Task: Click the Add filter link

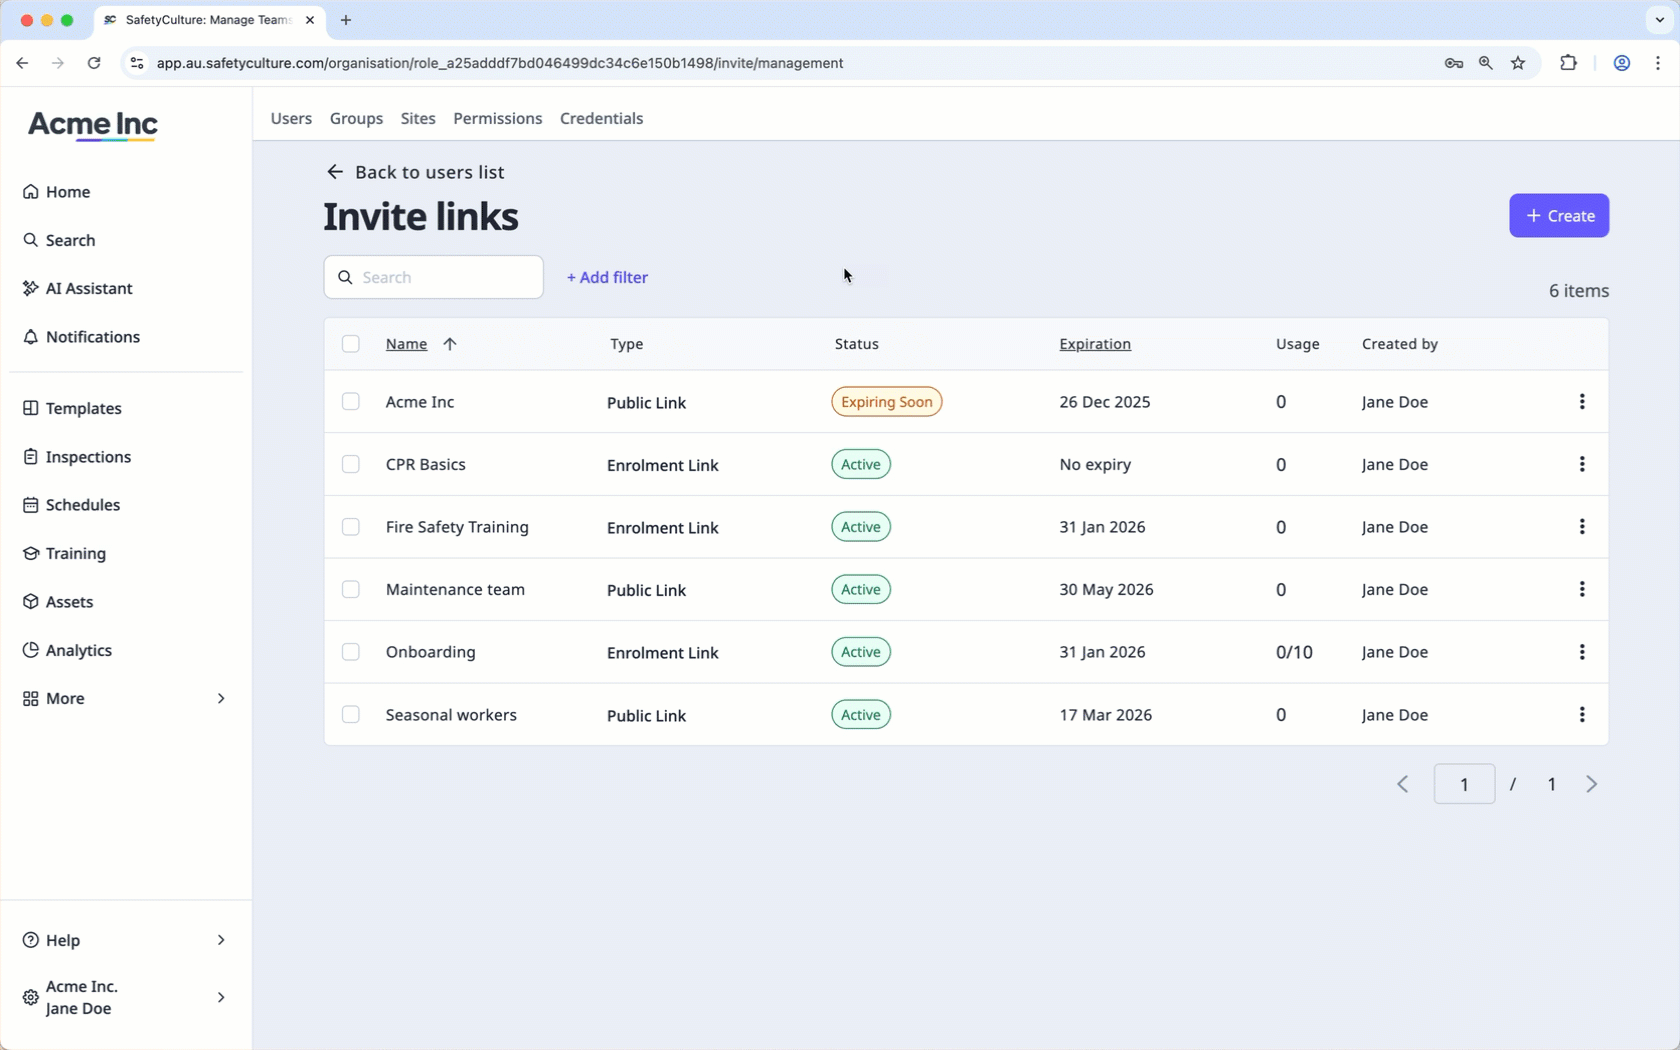Action: point(607,278)
